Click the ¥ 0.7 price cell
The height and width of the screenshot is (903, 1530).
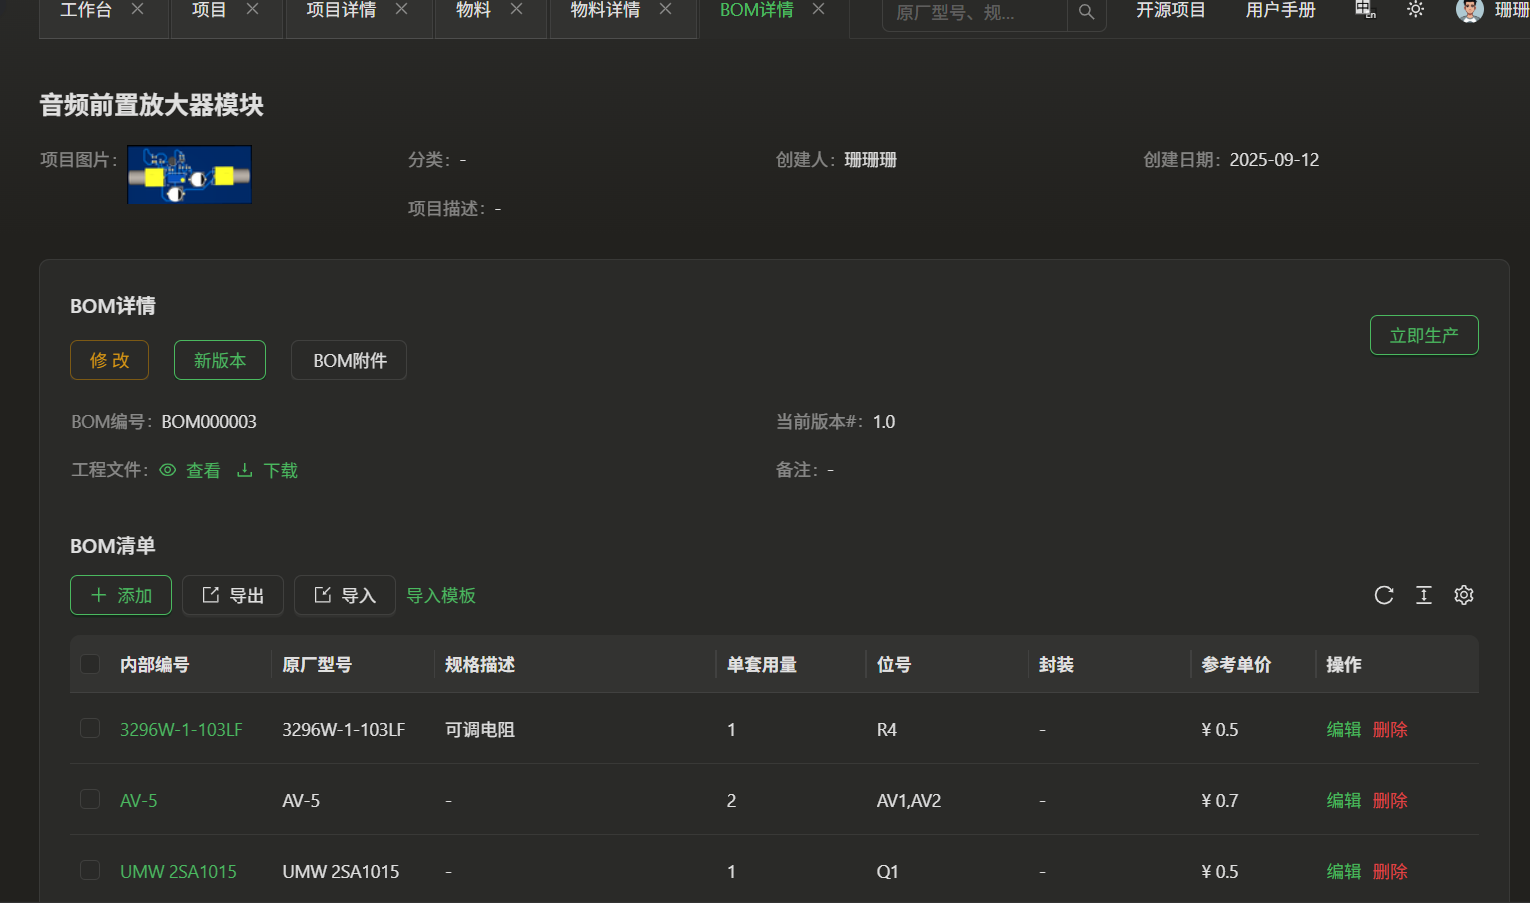(x=1220, y=801)
